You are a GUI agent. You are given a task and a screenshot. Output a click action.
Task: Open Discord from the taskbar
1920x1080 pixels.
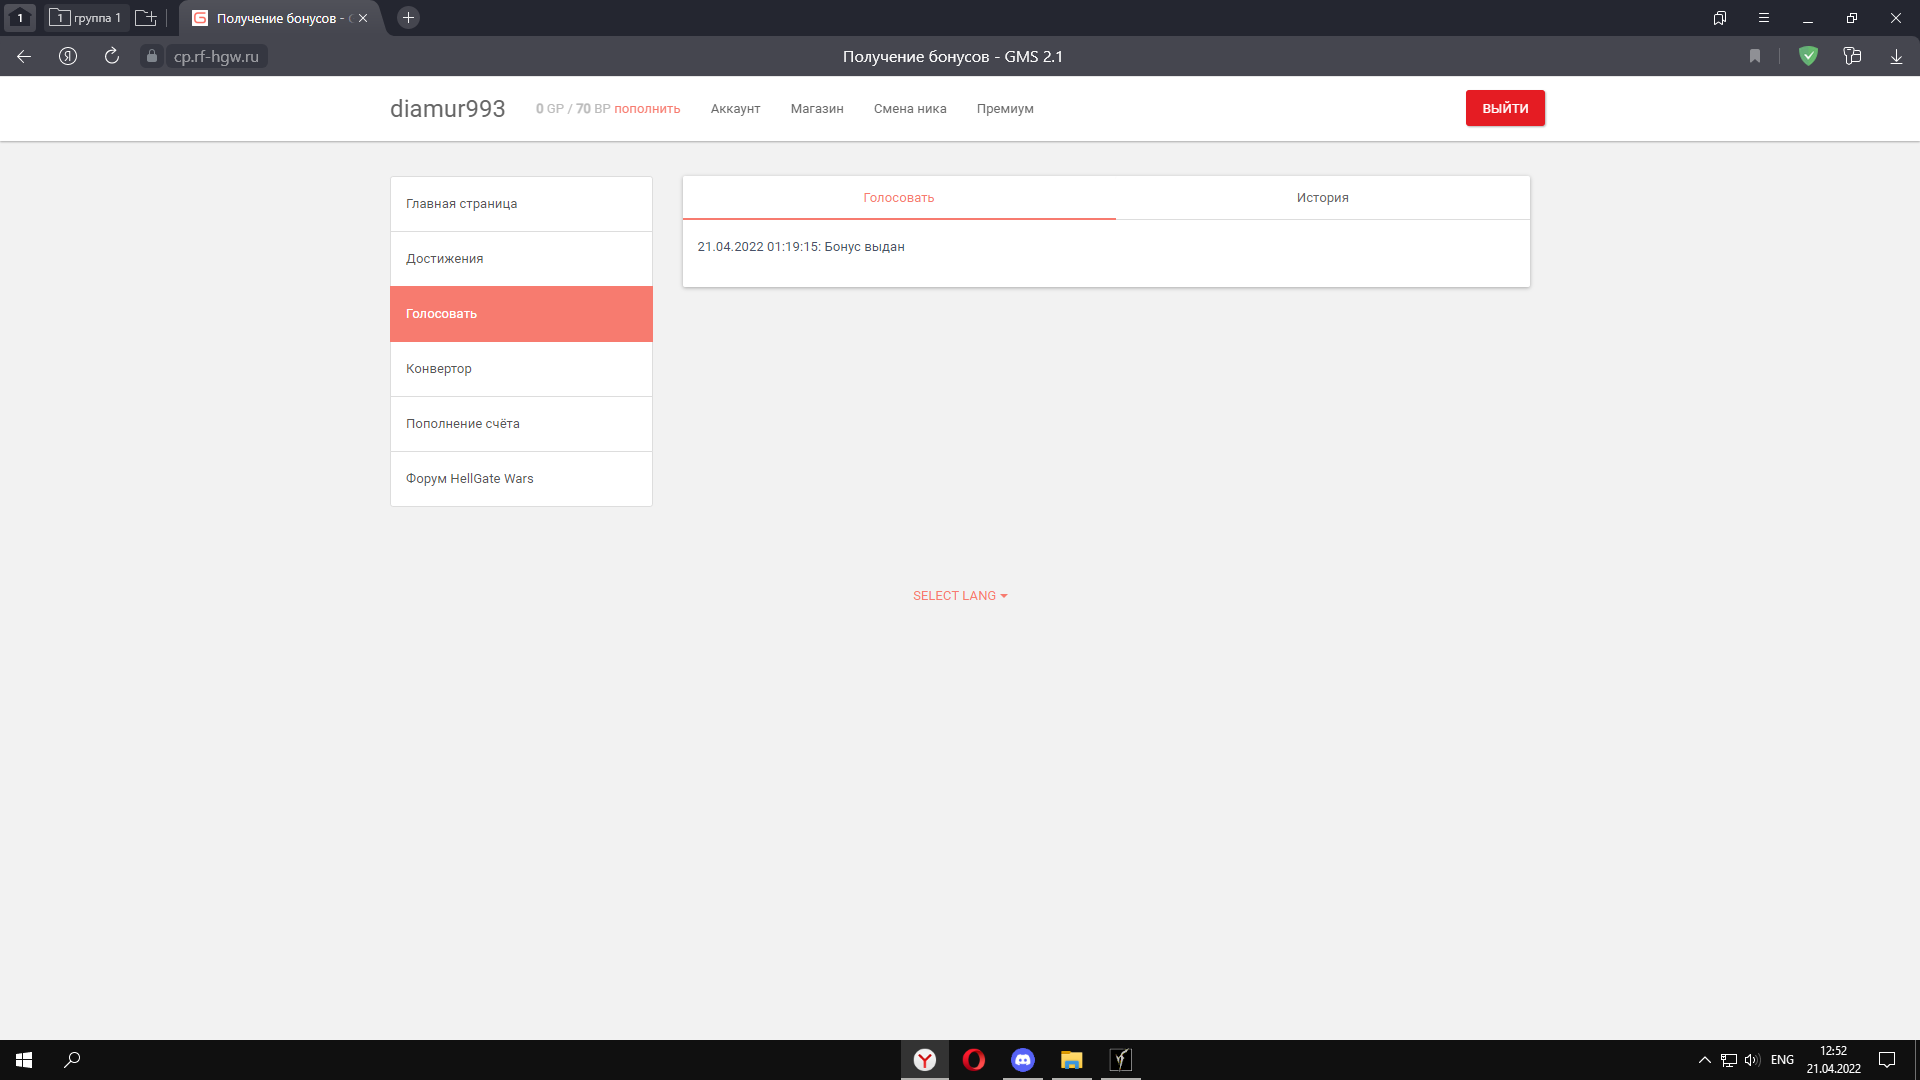coord(1023,1060)
